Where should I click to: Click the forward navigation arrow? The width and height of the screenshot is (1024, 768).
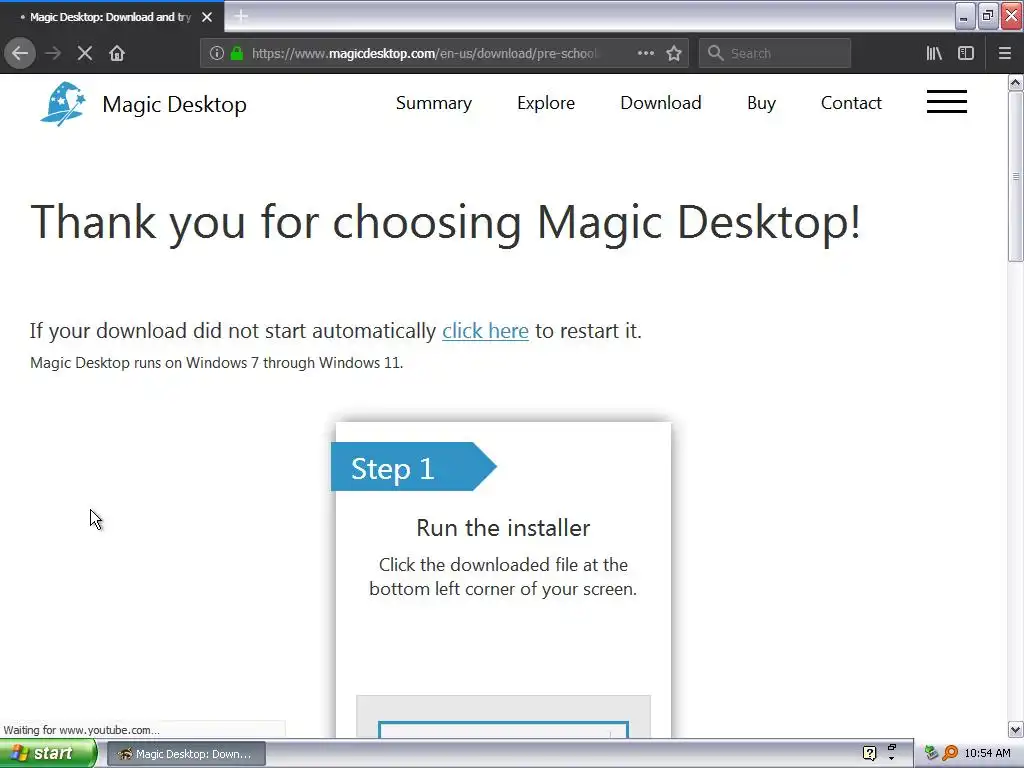click(x=54, y=53)
